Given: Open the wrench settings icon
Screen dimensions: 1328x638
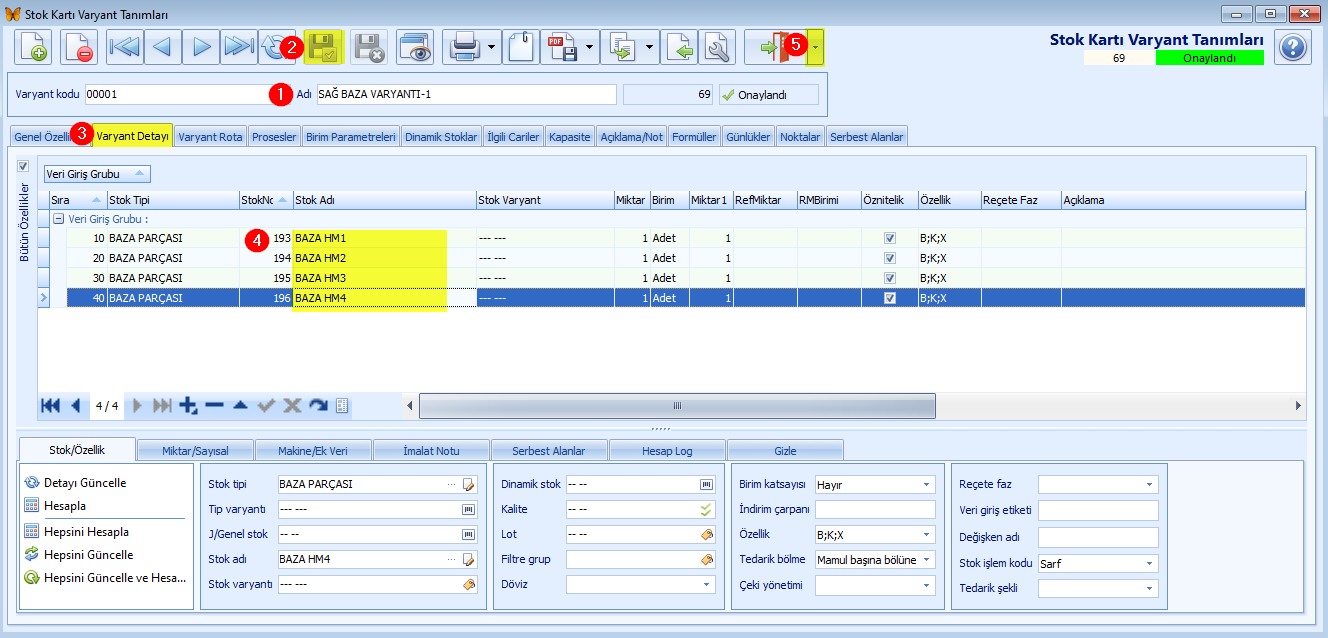Looking at the screenshot, I should [717, 47].
